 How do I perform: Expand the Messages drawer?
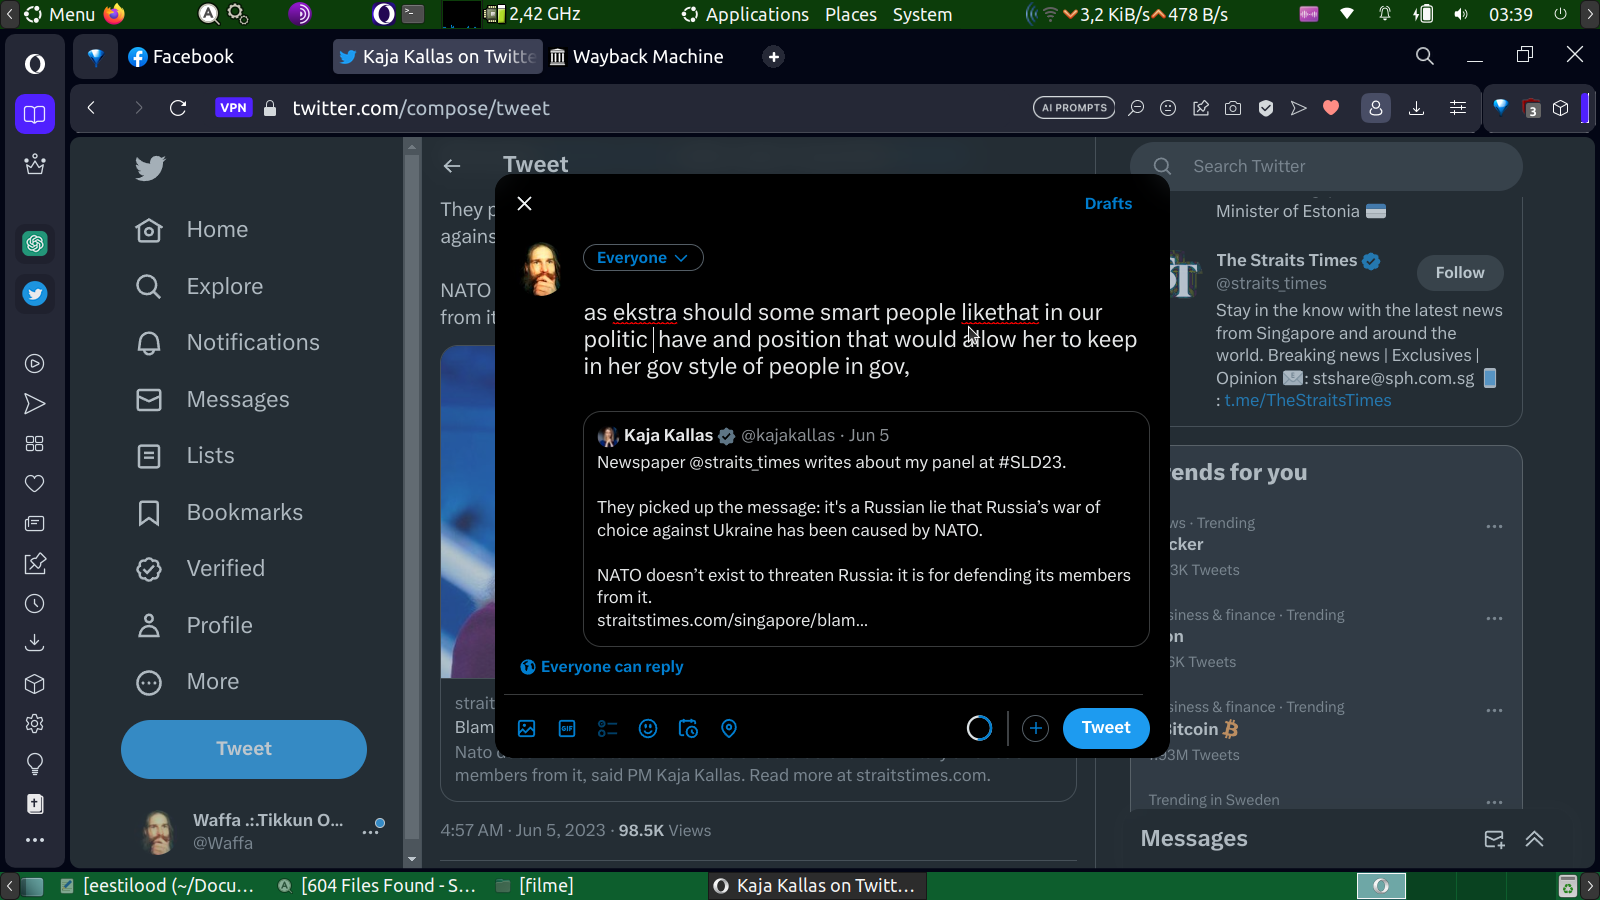coord(1535,839)
